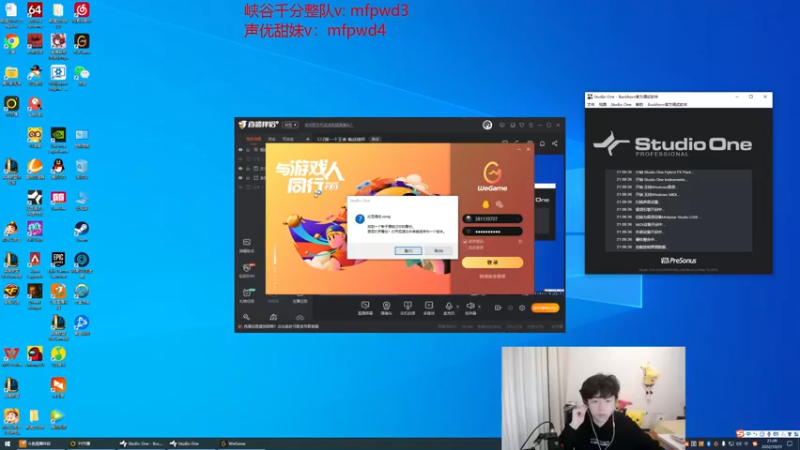Open the WPS Office desktop icon
The image size is (800, 450).
coord(11,356)
